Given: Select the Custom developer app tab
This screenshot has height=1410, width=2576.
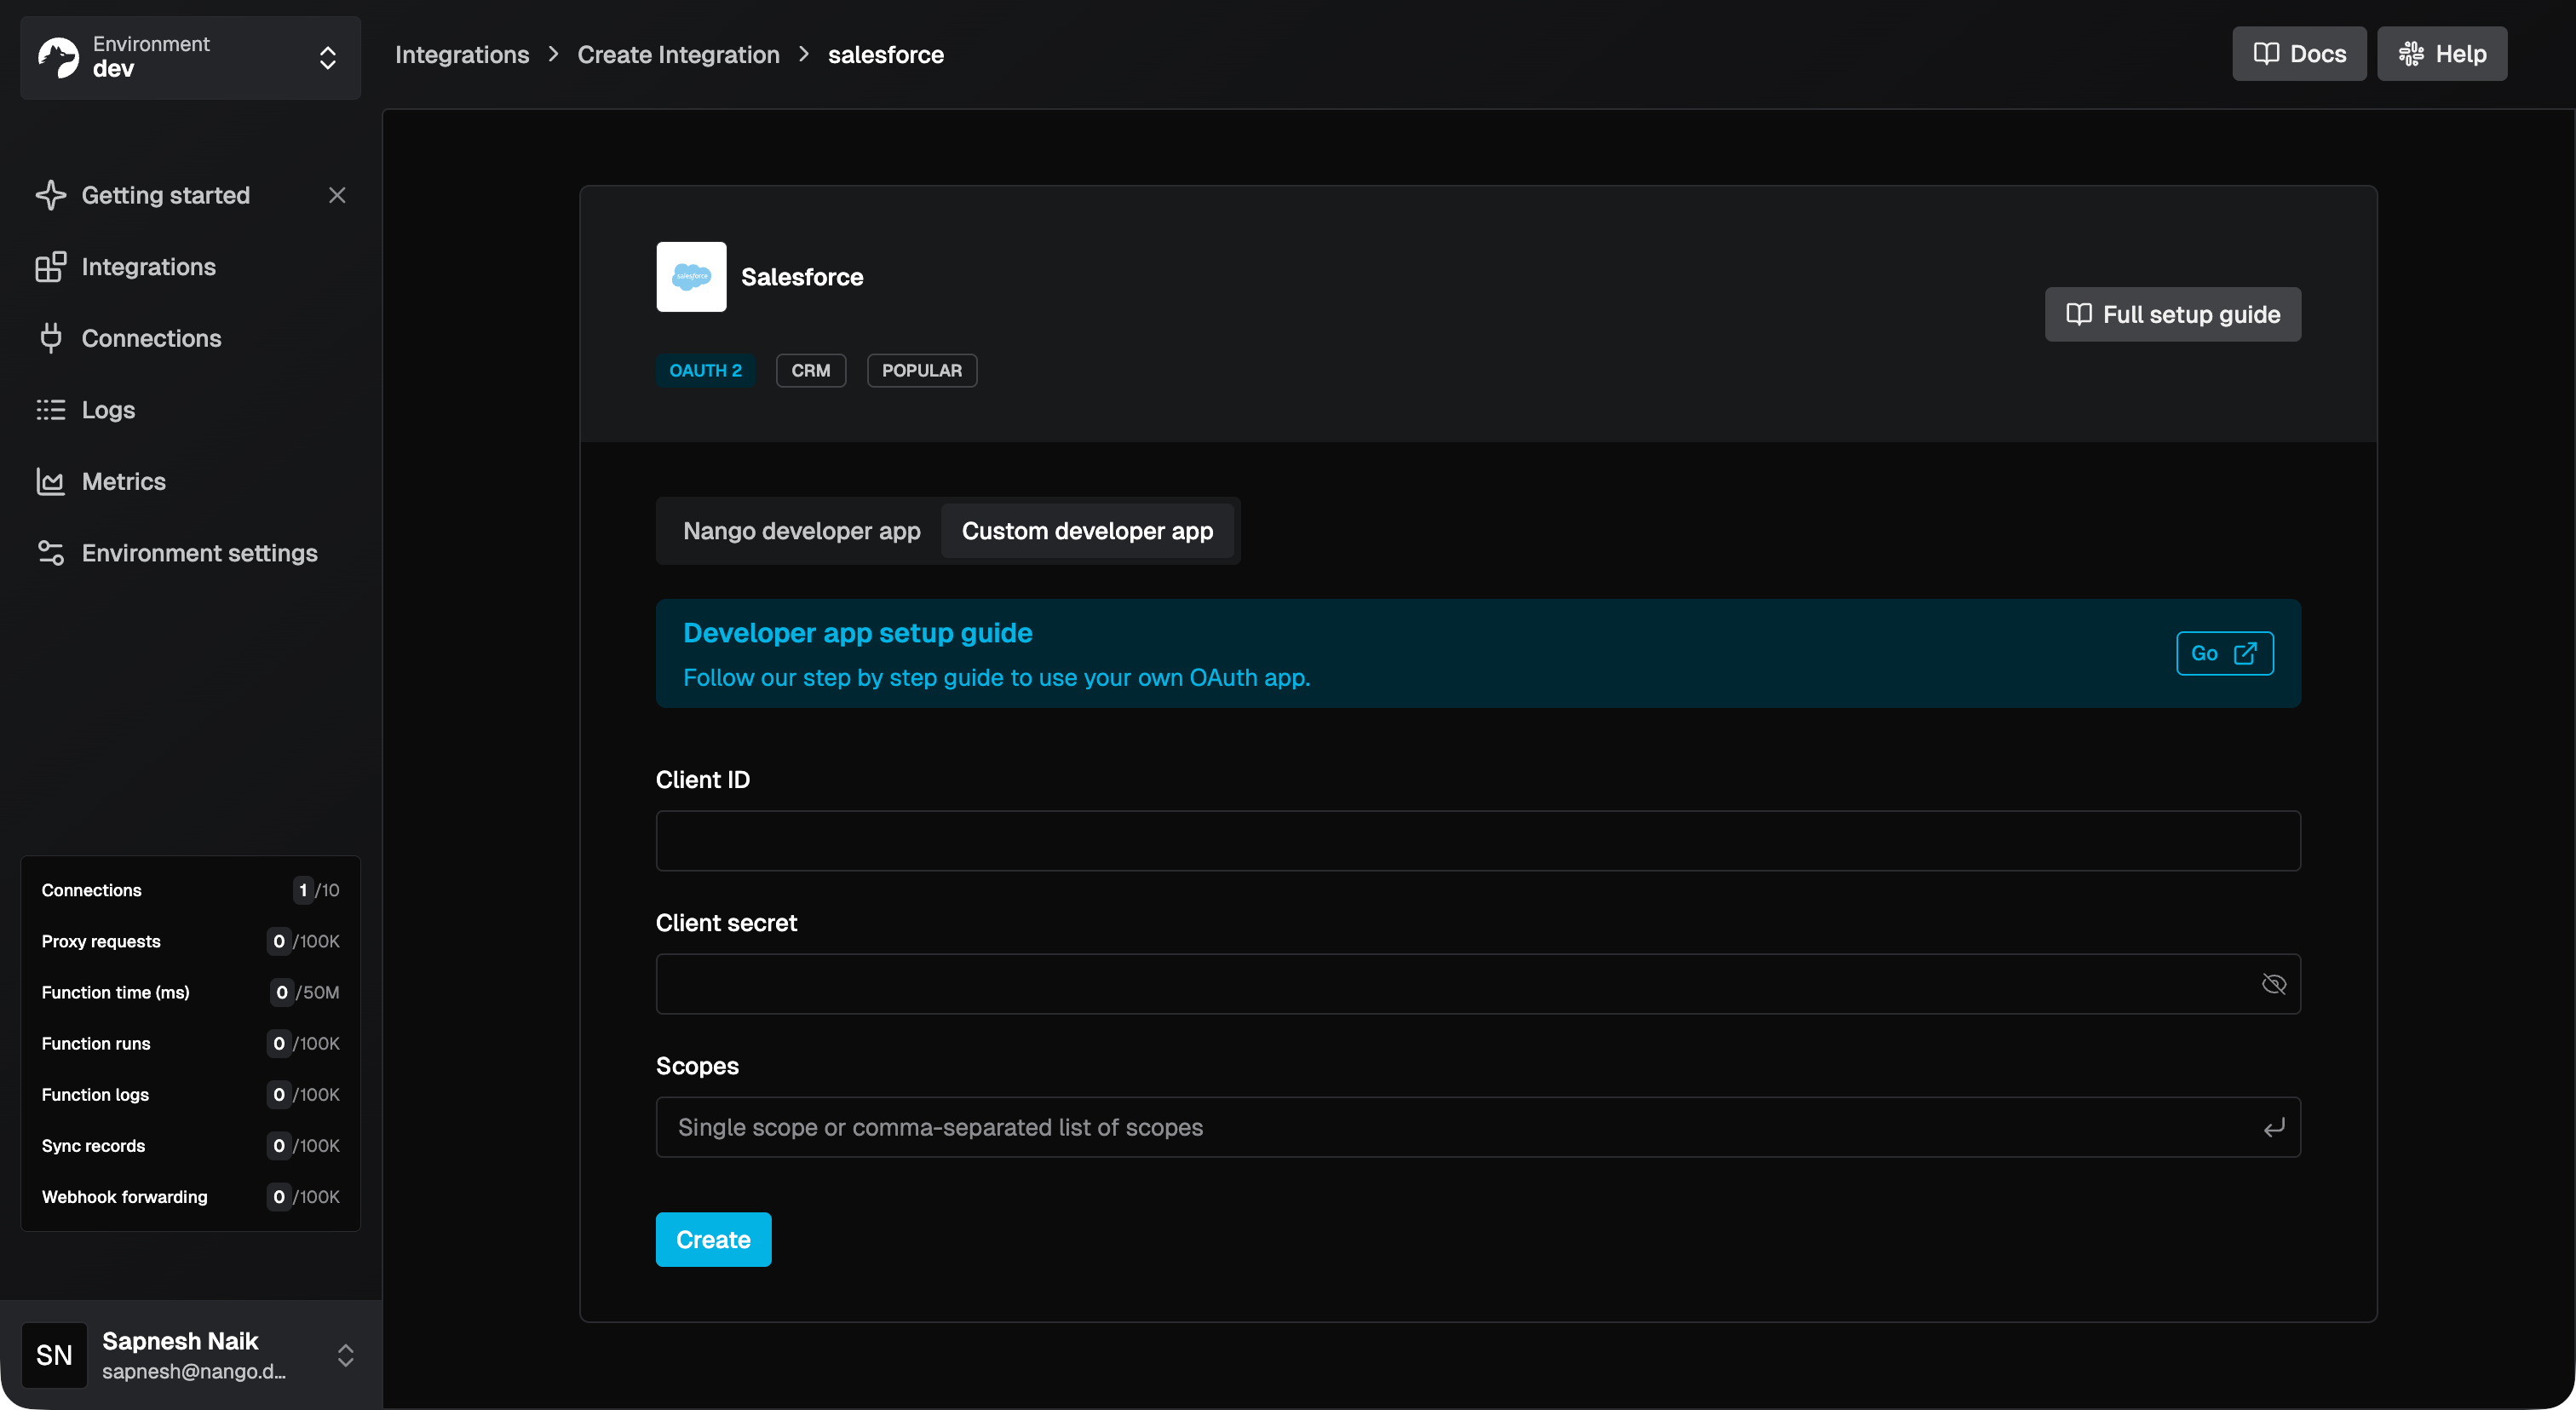Looking at the screenshot, I should point(1087,531).
